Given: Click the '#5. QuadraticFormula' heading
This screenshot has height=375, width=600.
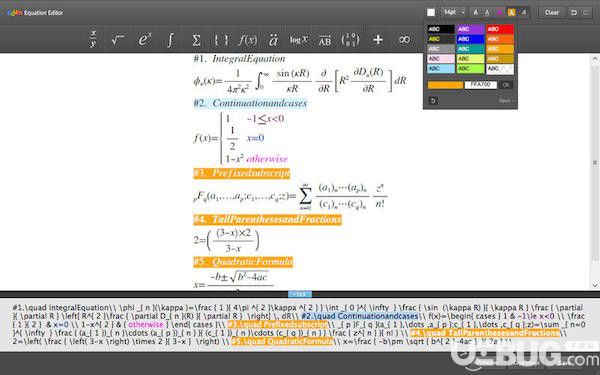Looking at the screenshot, I should (x=243, y=262).
